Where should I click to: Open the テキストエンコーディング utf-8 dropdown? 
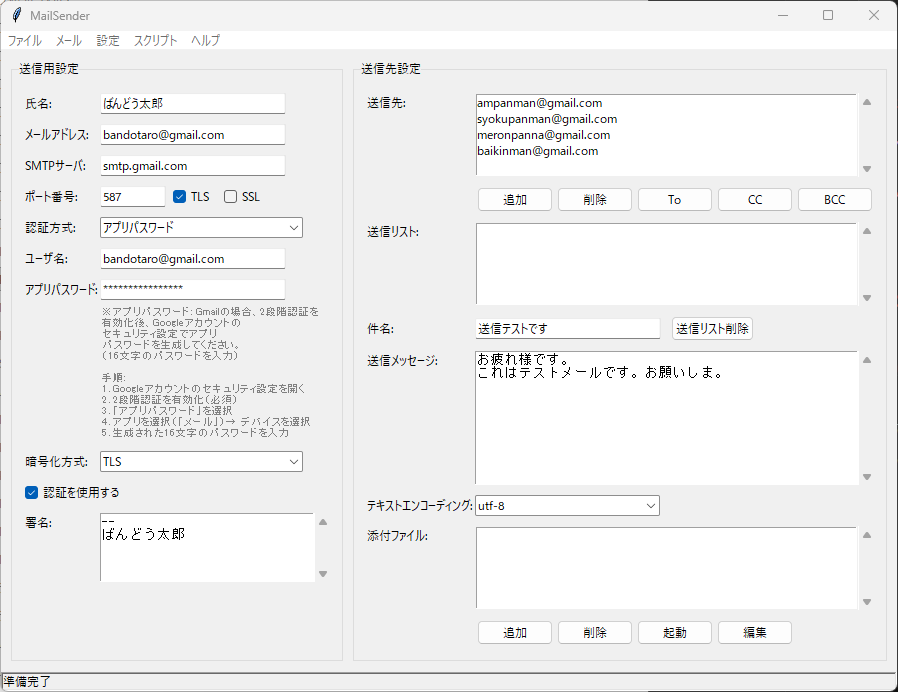(566, 506)
